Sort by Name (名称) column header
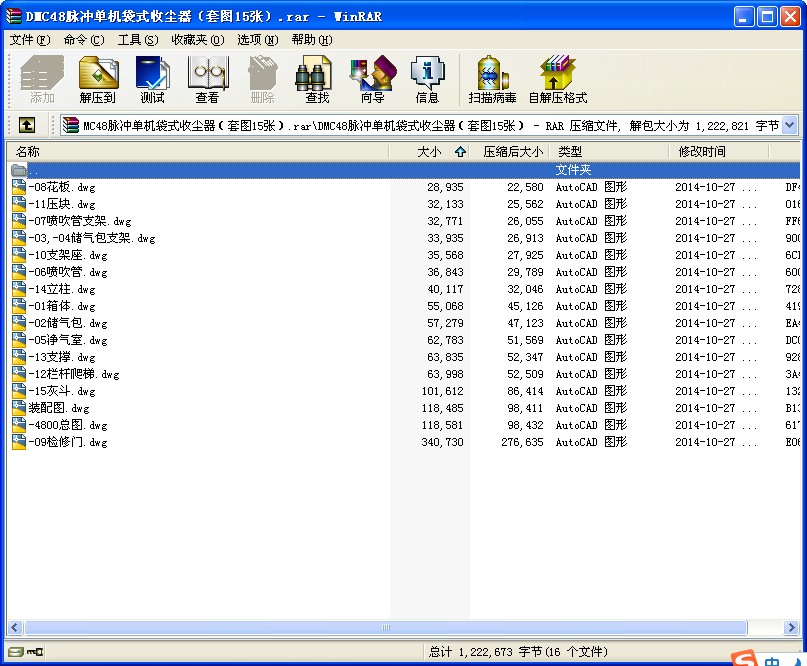This screenshot has width=807, height=666. [x=198, y=151]
